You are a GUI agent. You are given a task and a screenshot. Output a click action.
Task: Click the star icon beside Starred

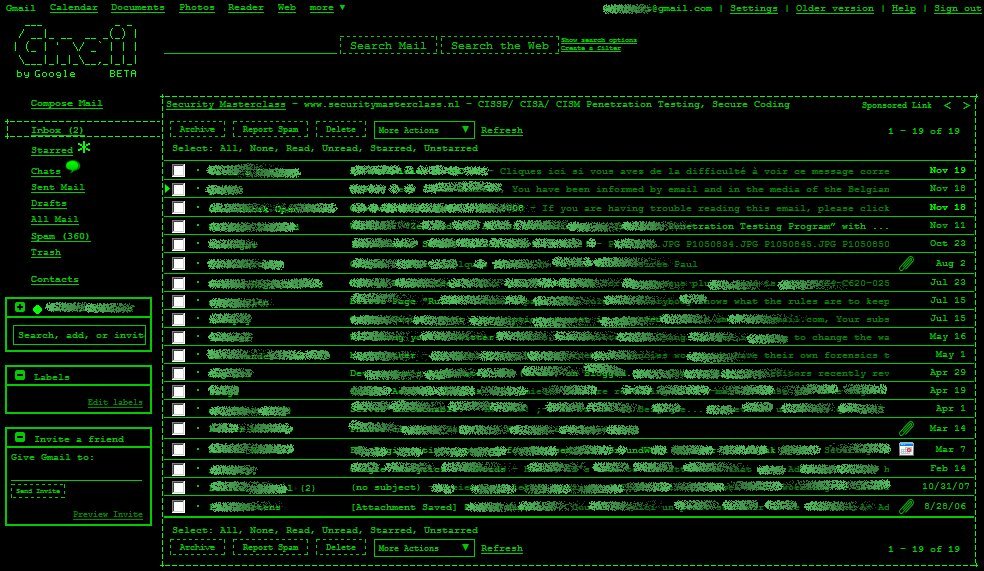(84, 147)
